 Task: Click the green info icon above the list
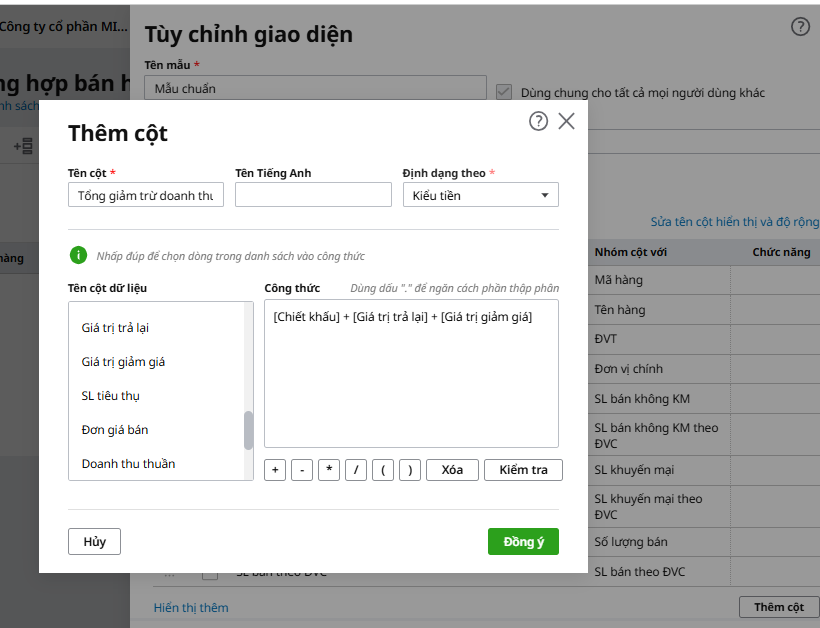(x=78, y=256)
